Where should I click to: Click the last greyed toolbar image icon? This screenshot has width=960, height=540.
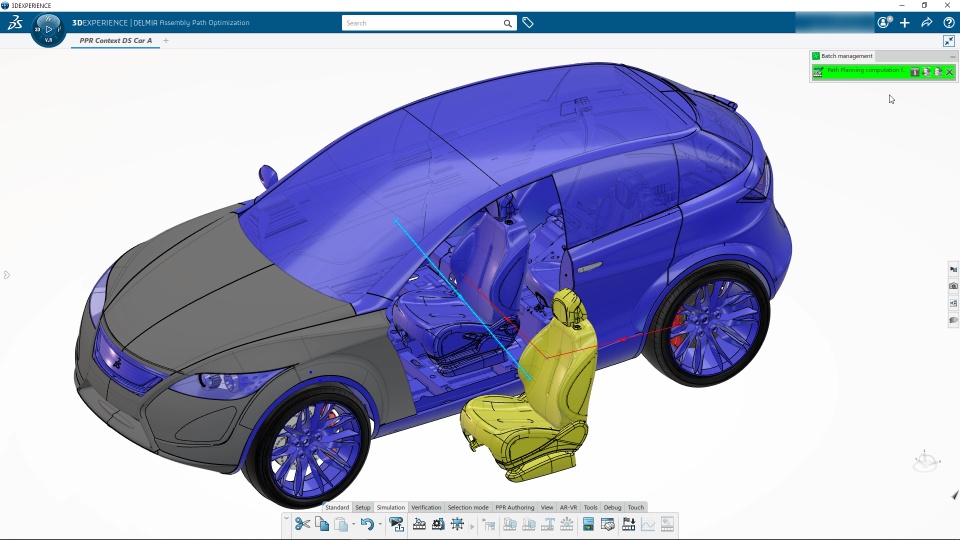tap(667, 524)
